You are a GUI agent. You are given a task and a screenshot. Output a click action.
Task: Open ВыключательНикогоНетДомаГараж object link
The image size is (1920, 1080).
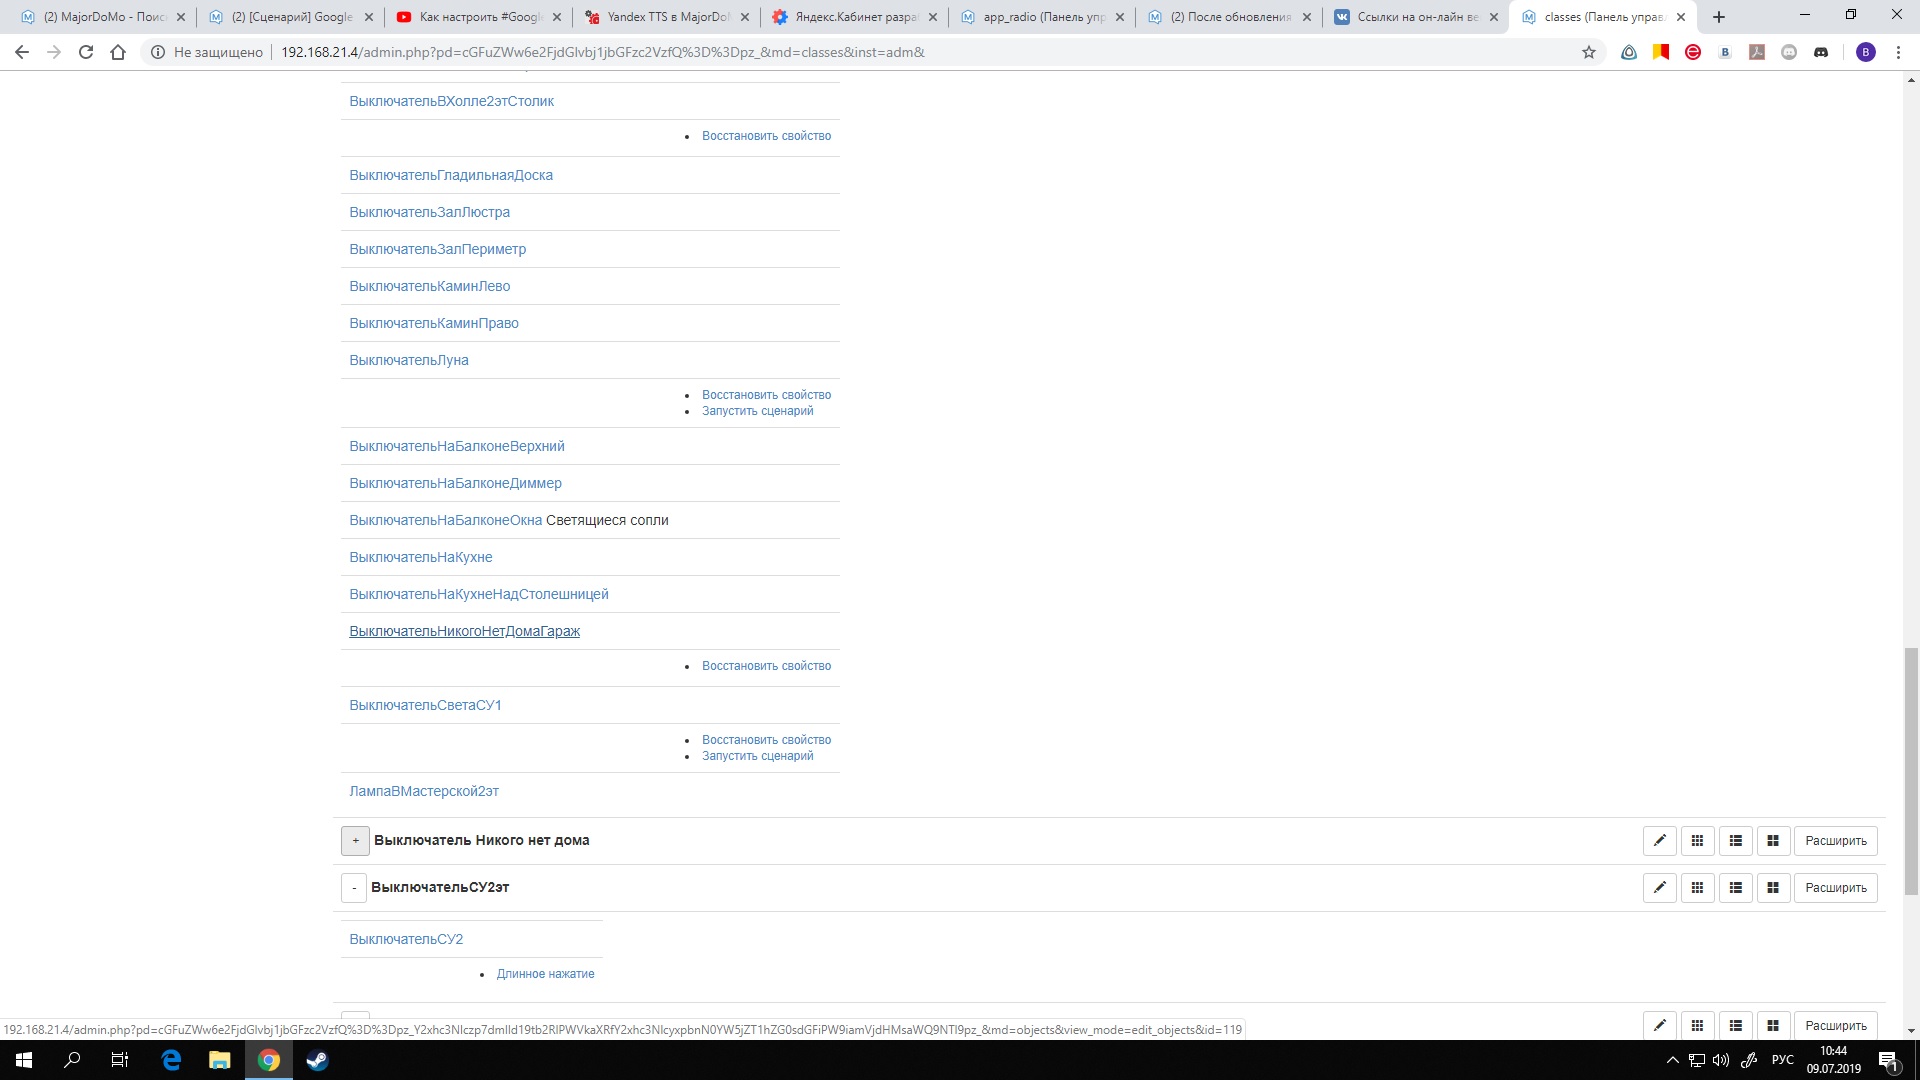[464, 631]
